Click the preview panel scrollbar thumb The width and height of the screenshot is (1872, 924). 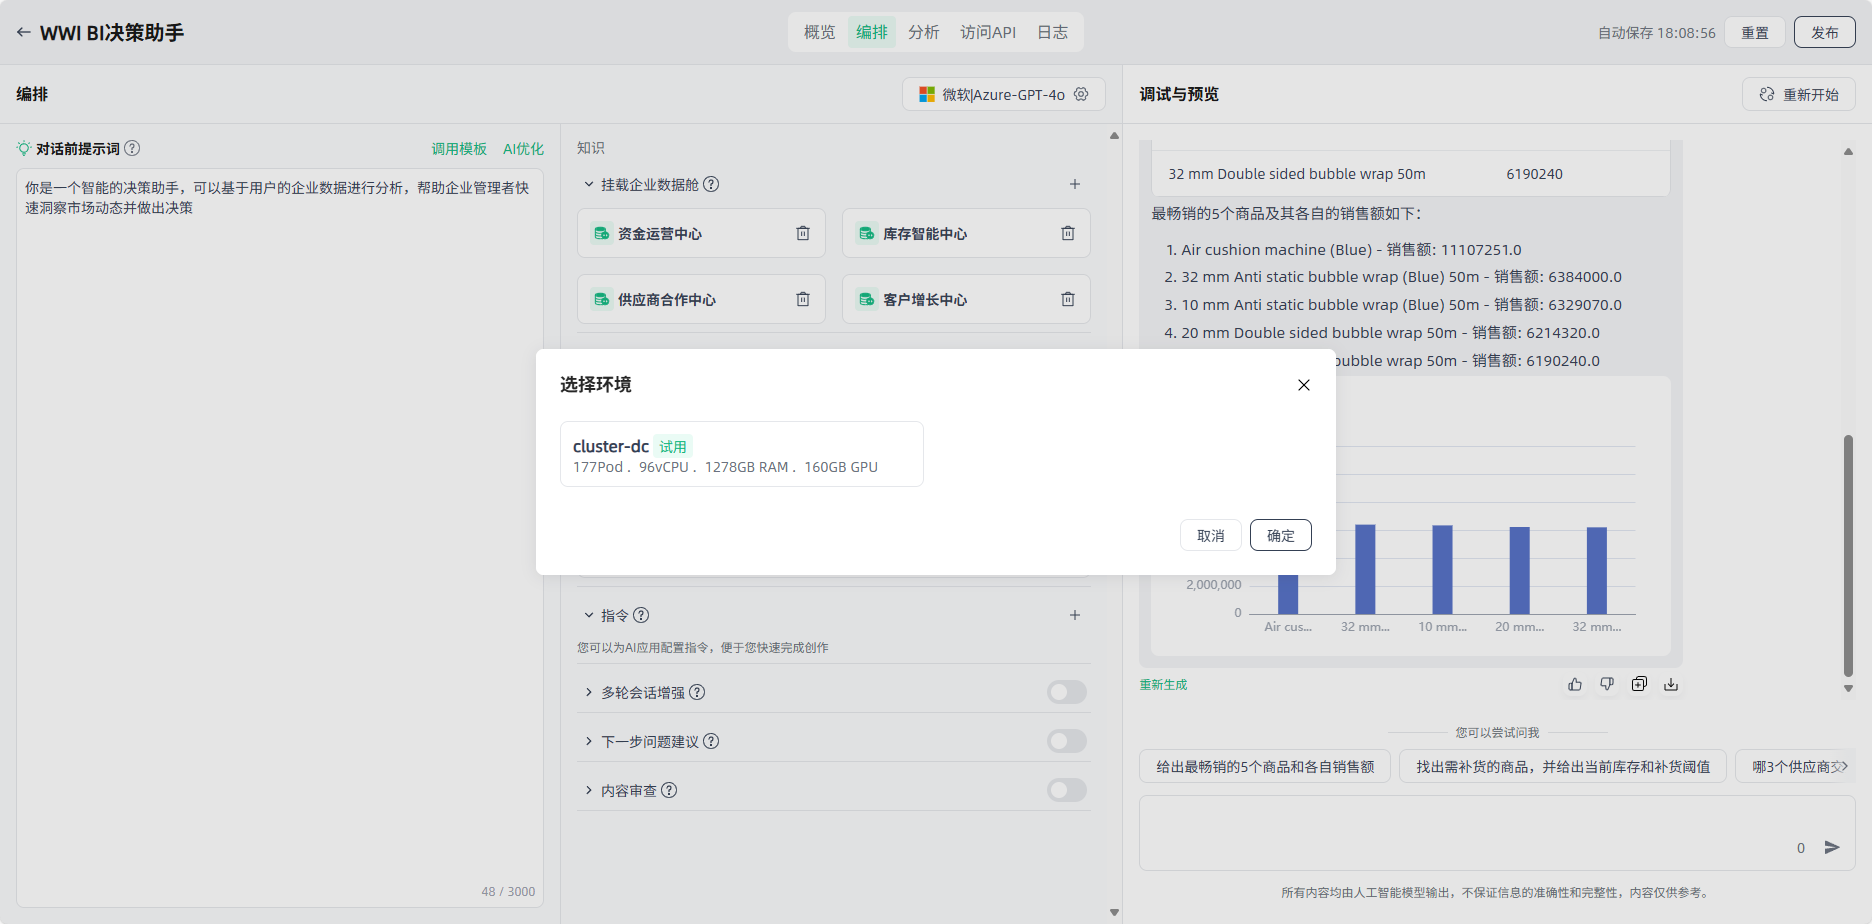click(x=1848, y=555)
